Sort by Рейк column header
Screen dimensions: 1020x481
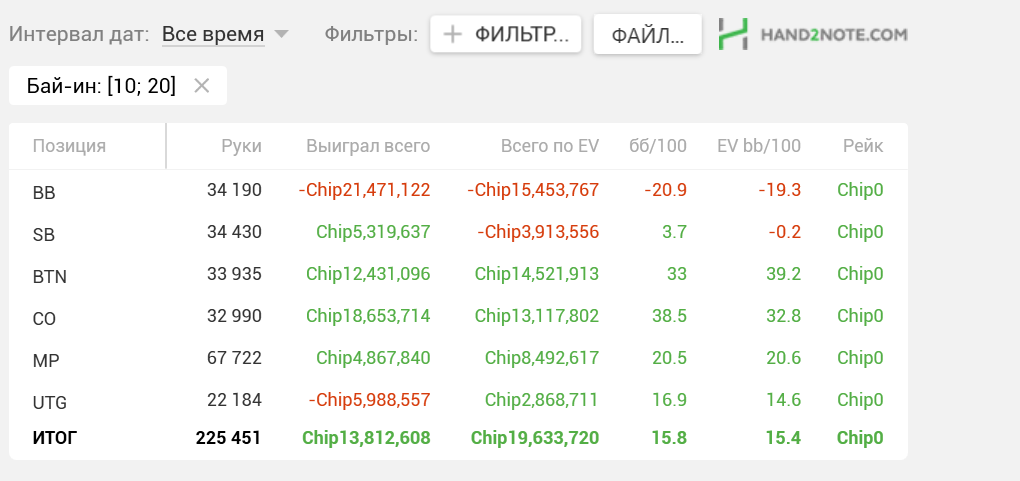[x=863, y=146]
